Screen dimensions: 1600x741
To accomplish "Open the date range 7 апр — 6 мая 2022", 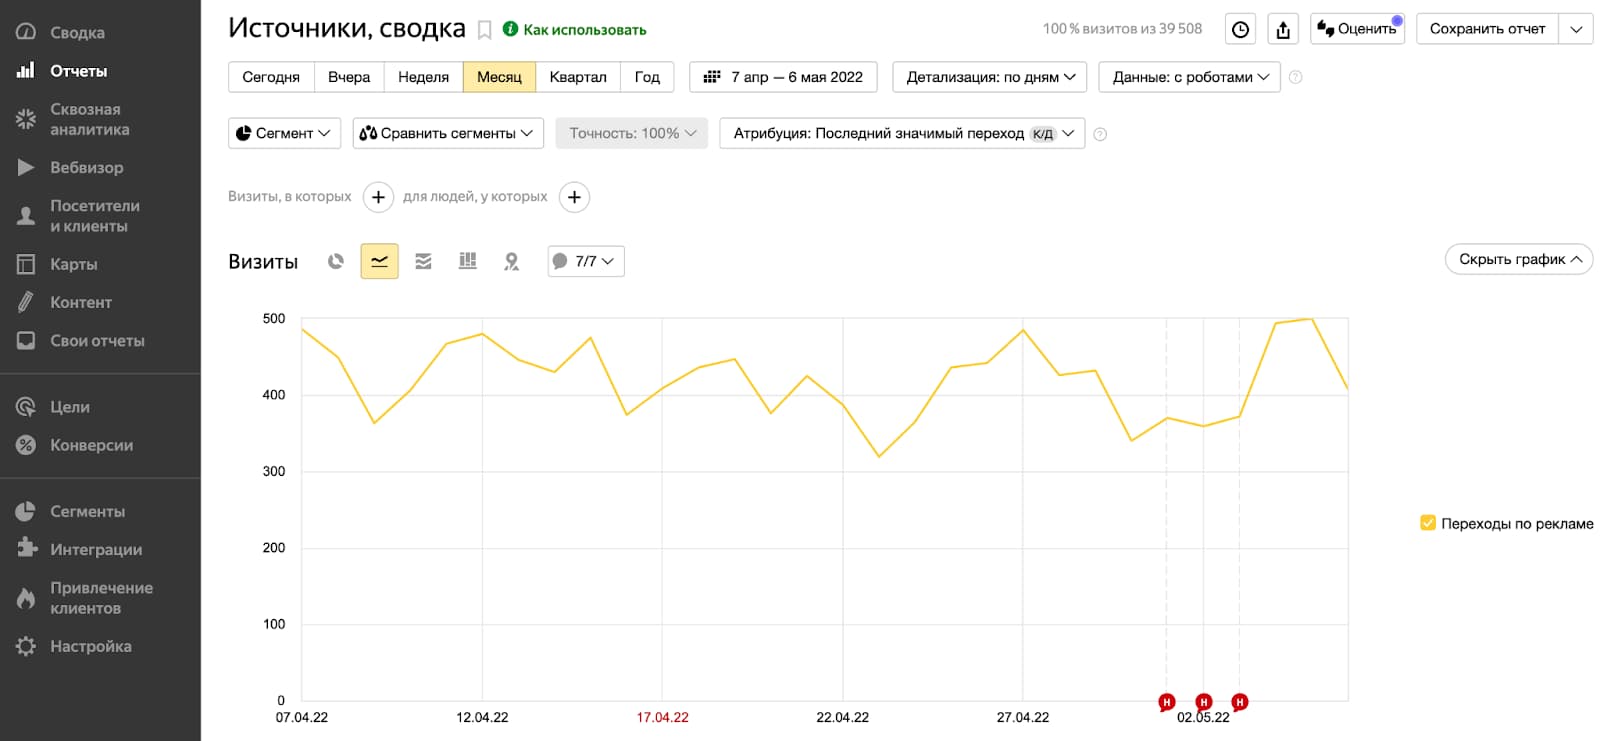I will [783, 77].
